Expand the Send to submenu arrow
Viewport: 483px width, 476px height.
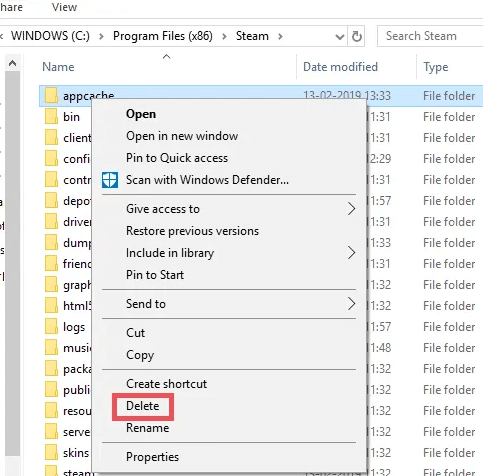(x=351, y=304)
